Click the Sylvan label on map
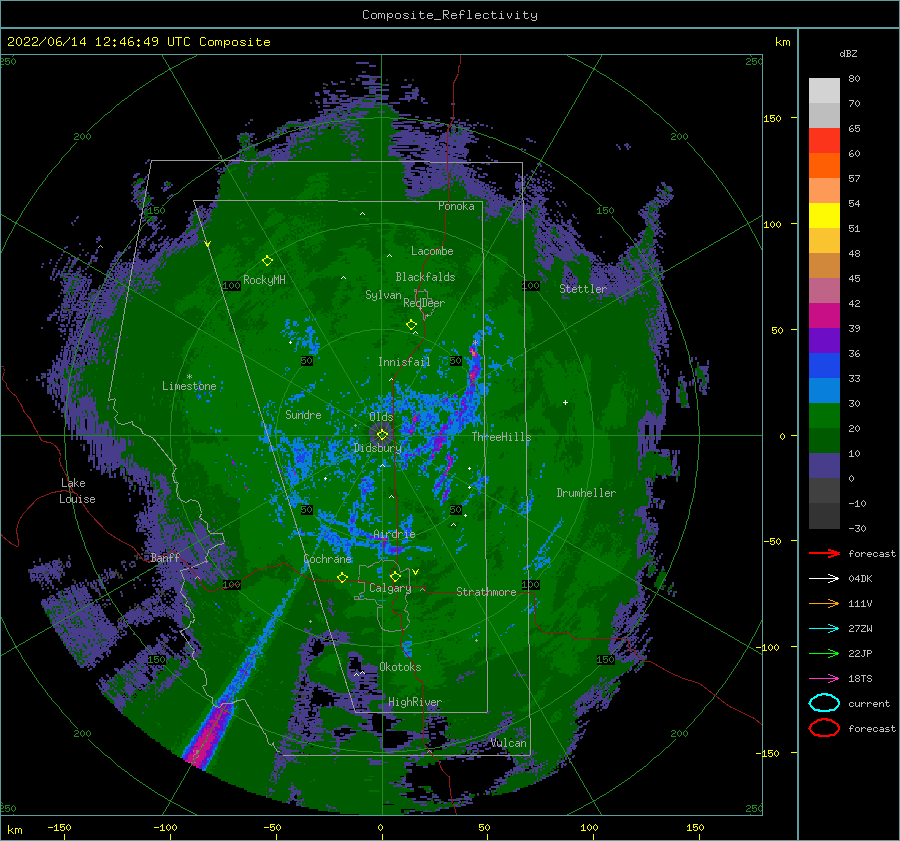This screenshot has height=841, width=900. [x=383, y=295]
